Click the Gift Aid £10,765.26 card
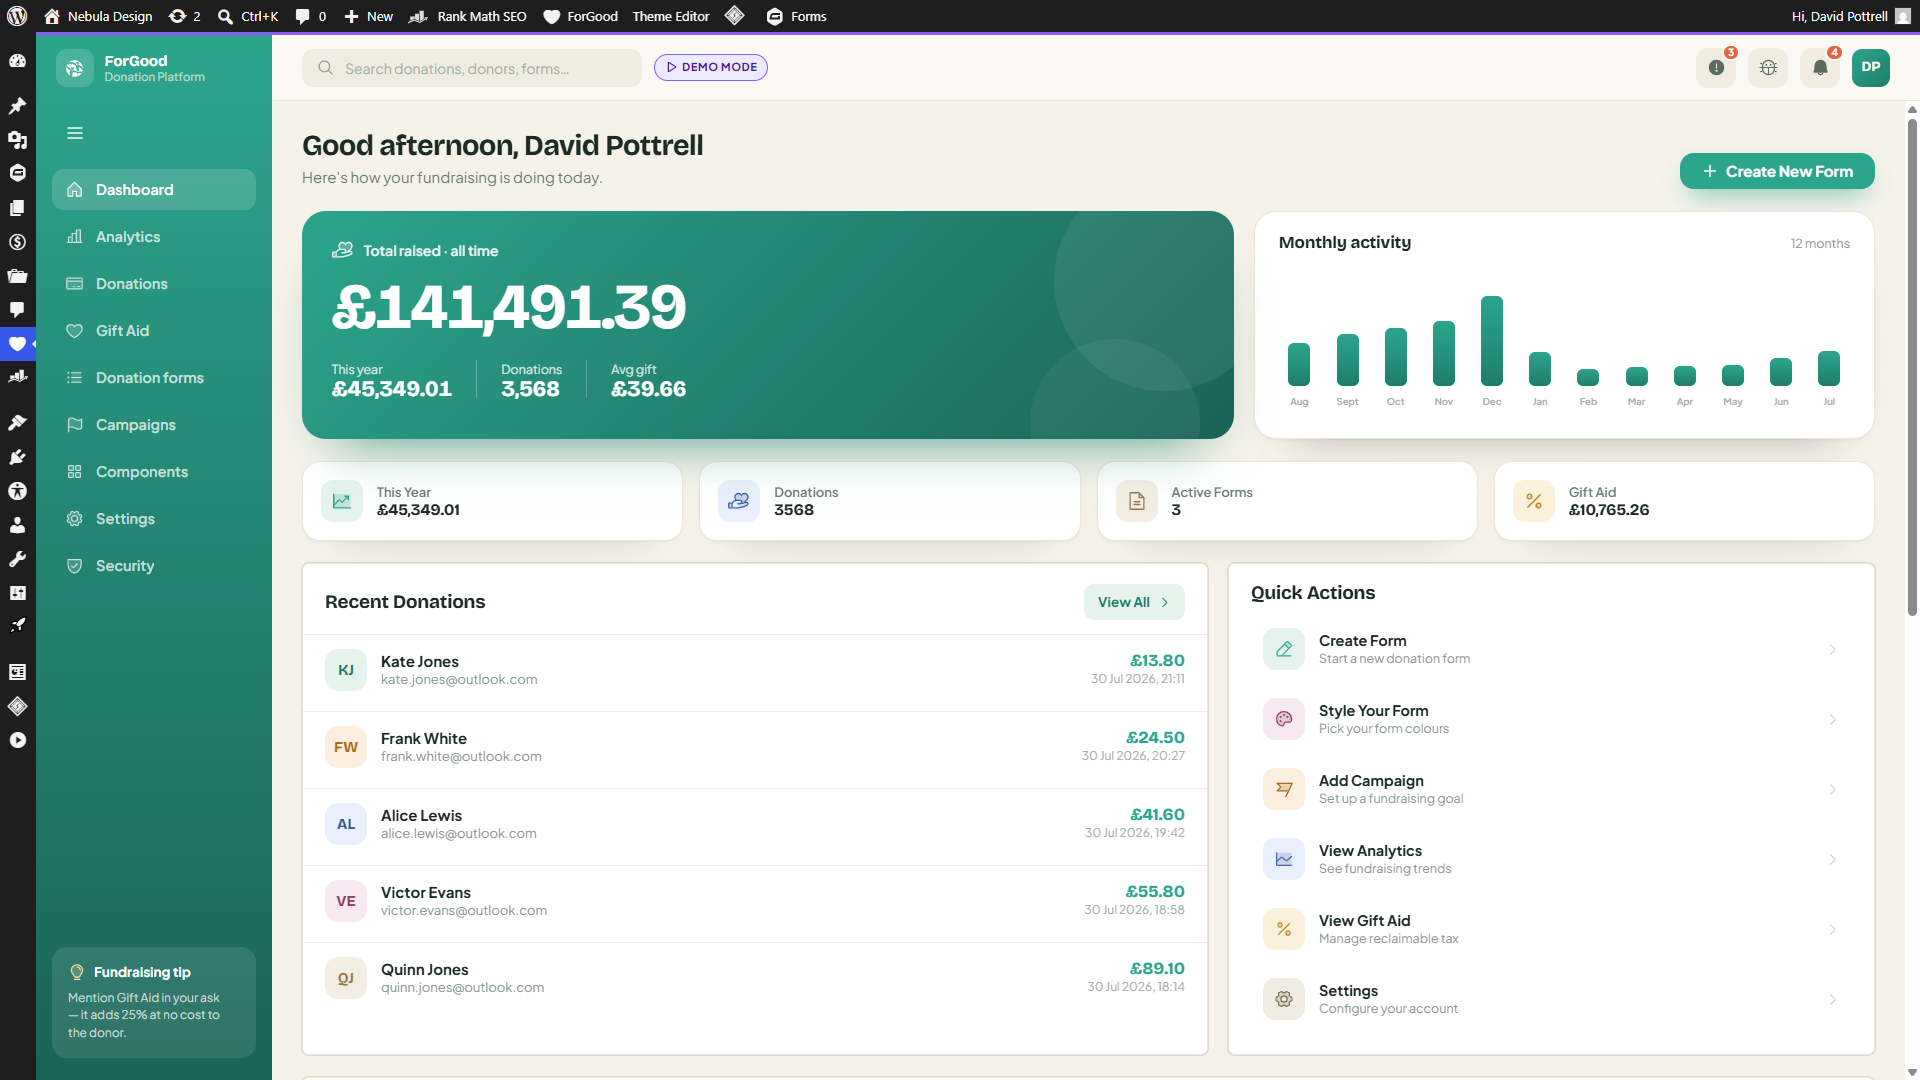This screenshot has width=1920, height=1080. tap(1684, 501)
